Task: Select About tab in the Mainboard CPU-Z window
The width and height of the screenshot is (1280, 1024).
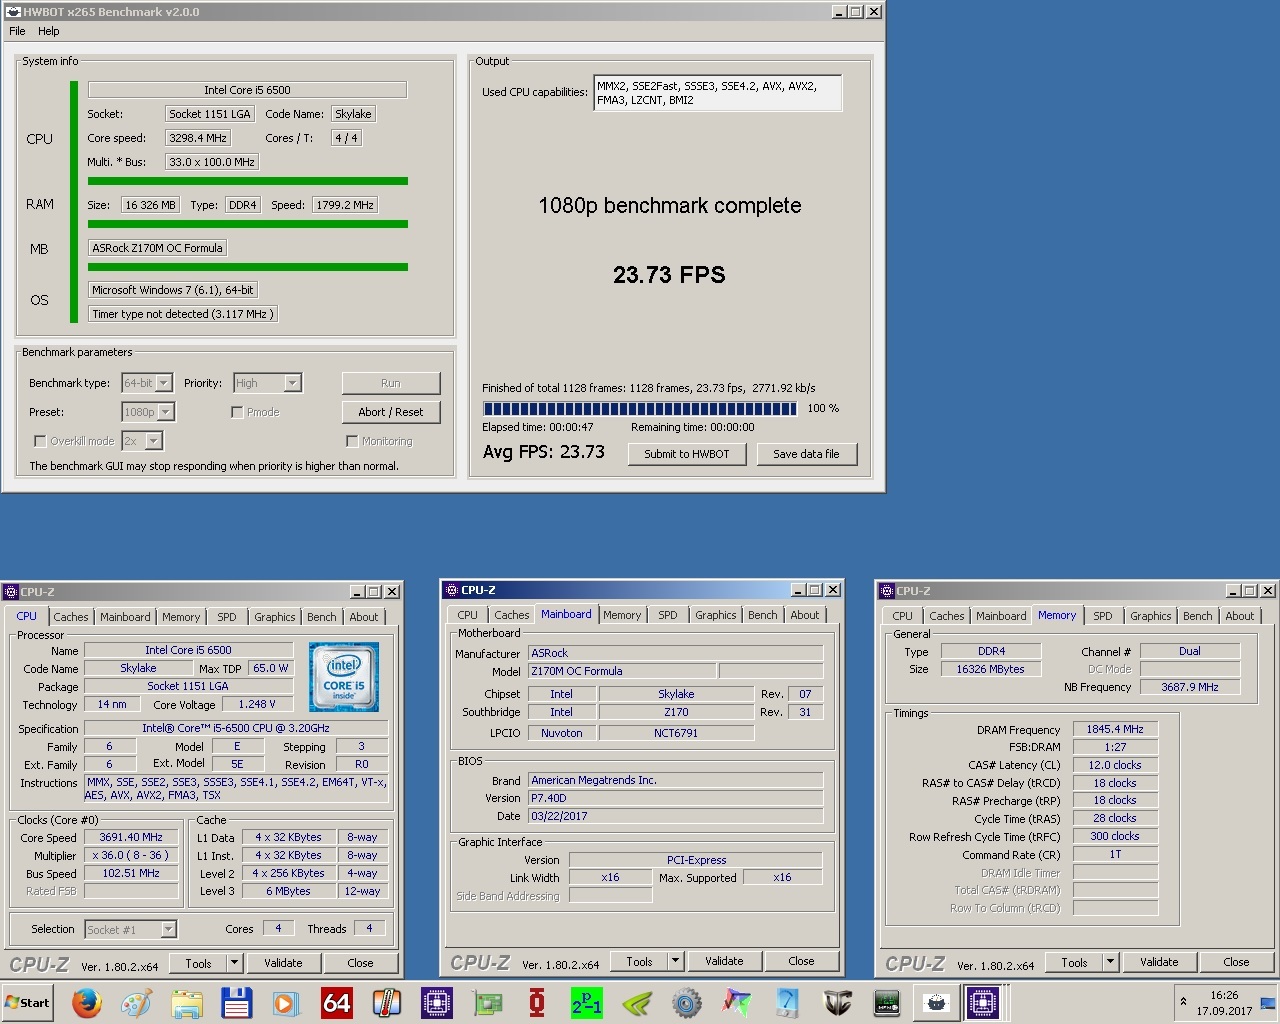Action: (805, 615)
